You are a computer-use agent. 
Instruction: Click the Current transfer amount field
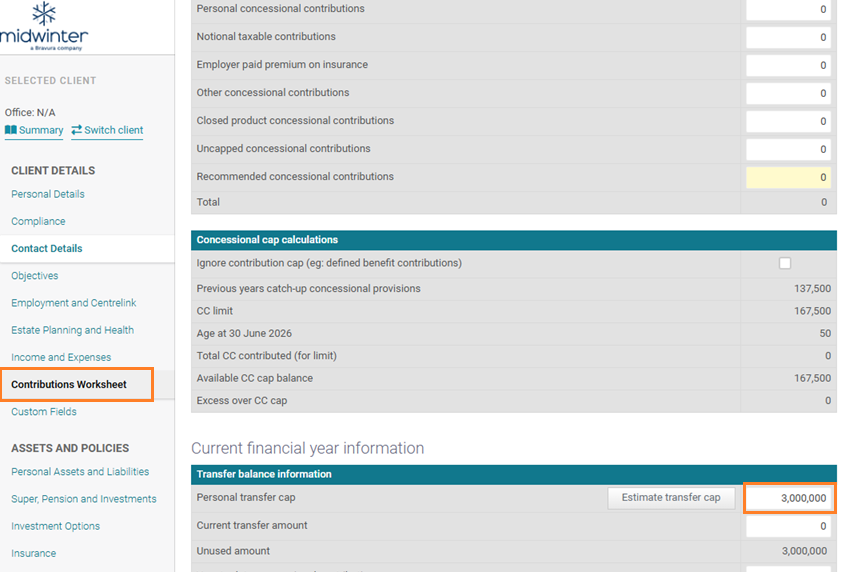[x=789, y=526]
